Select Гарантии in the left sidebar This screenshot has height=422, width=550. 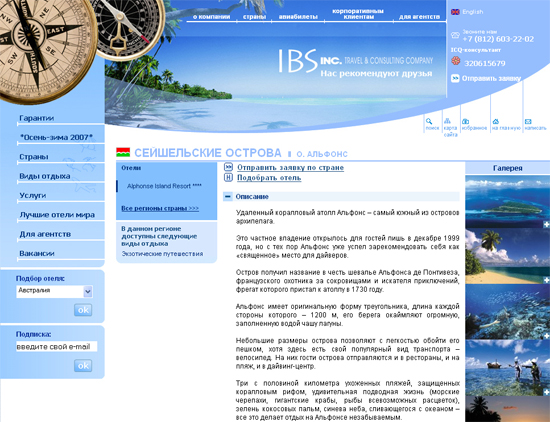pyautogui.click(x=36, y=118)
